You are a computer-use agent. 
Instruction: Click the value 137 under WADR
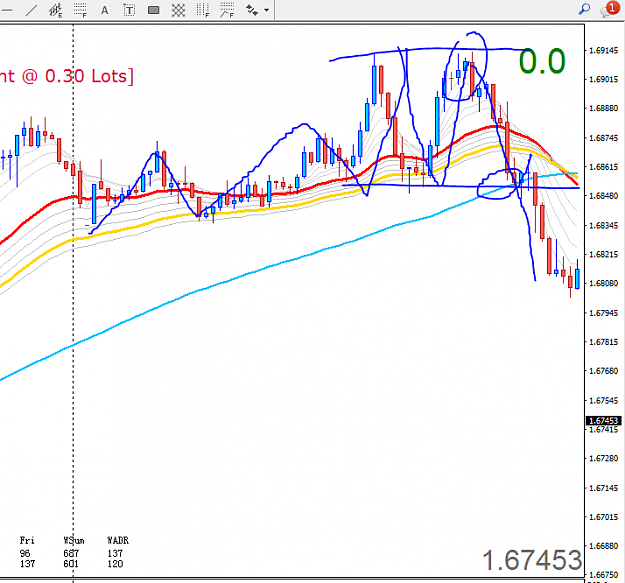pyautogui.click(x=115, y=554)
